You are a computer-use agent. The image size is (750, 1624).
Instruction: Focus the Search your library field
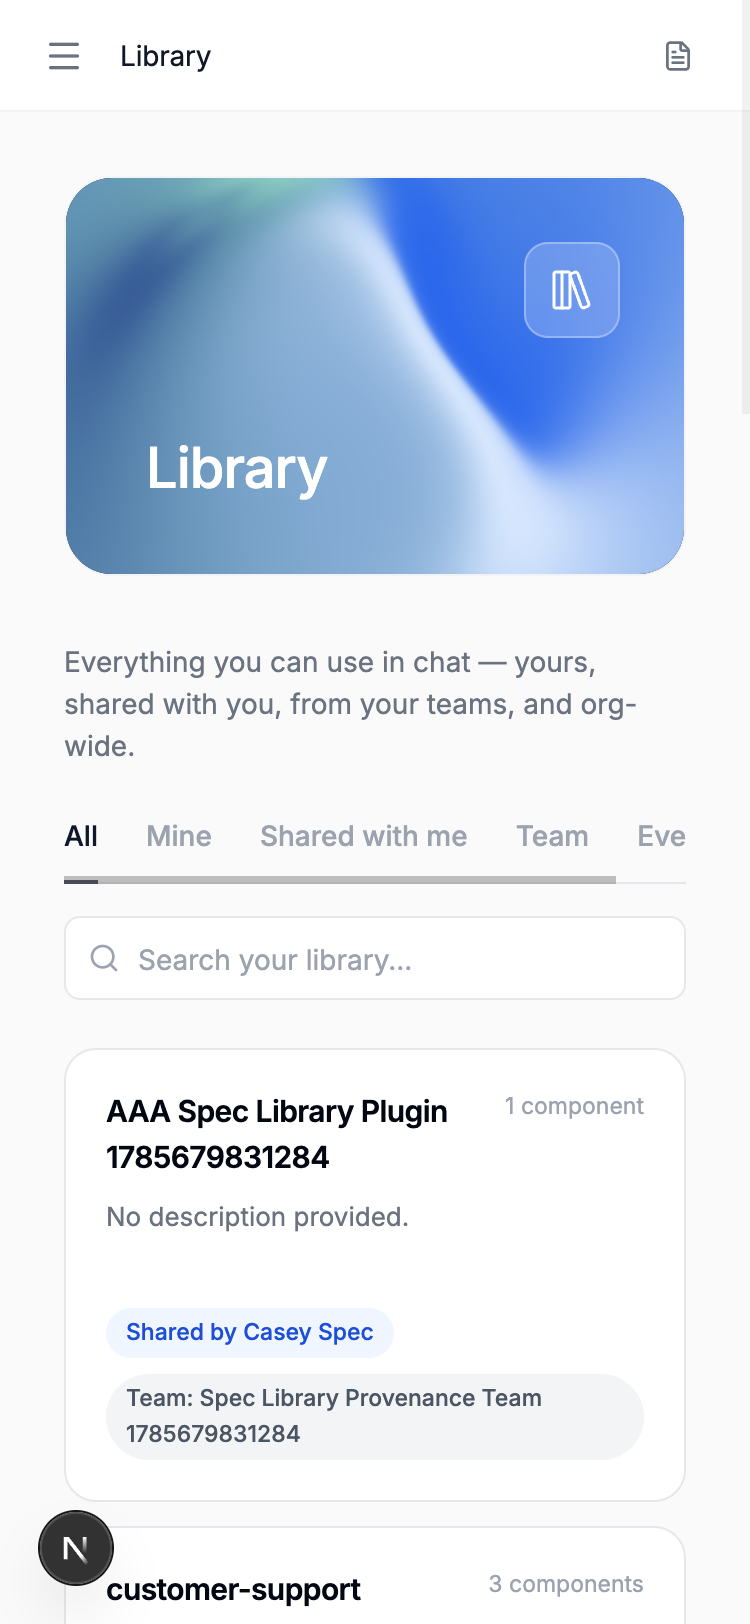point(375,958)
